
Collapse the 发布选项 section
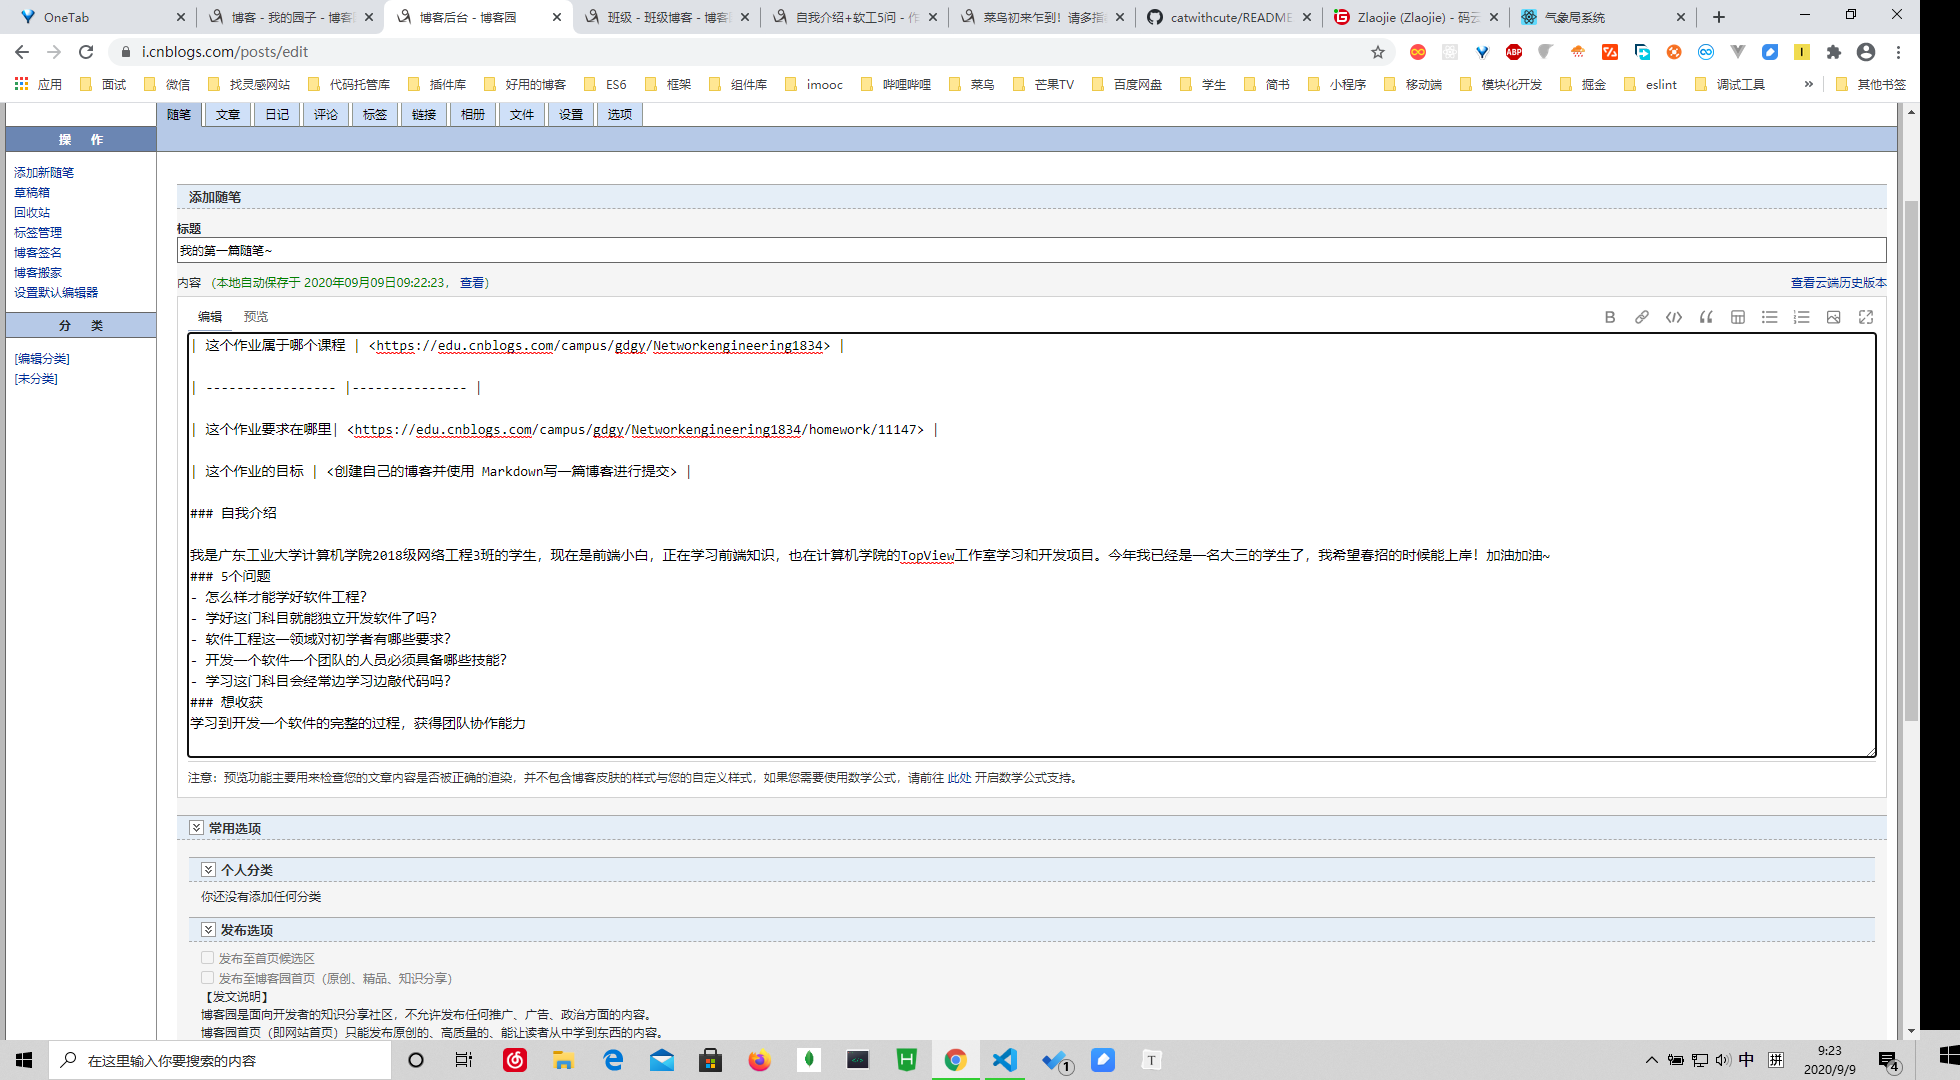pos(209,930)
